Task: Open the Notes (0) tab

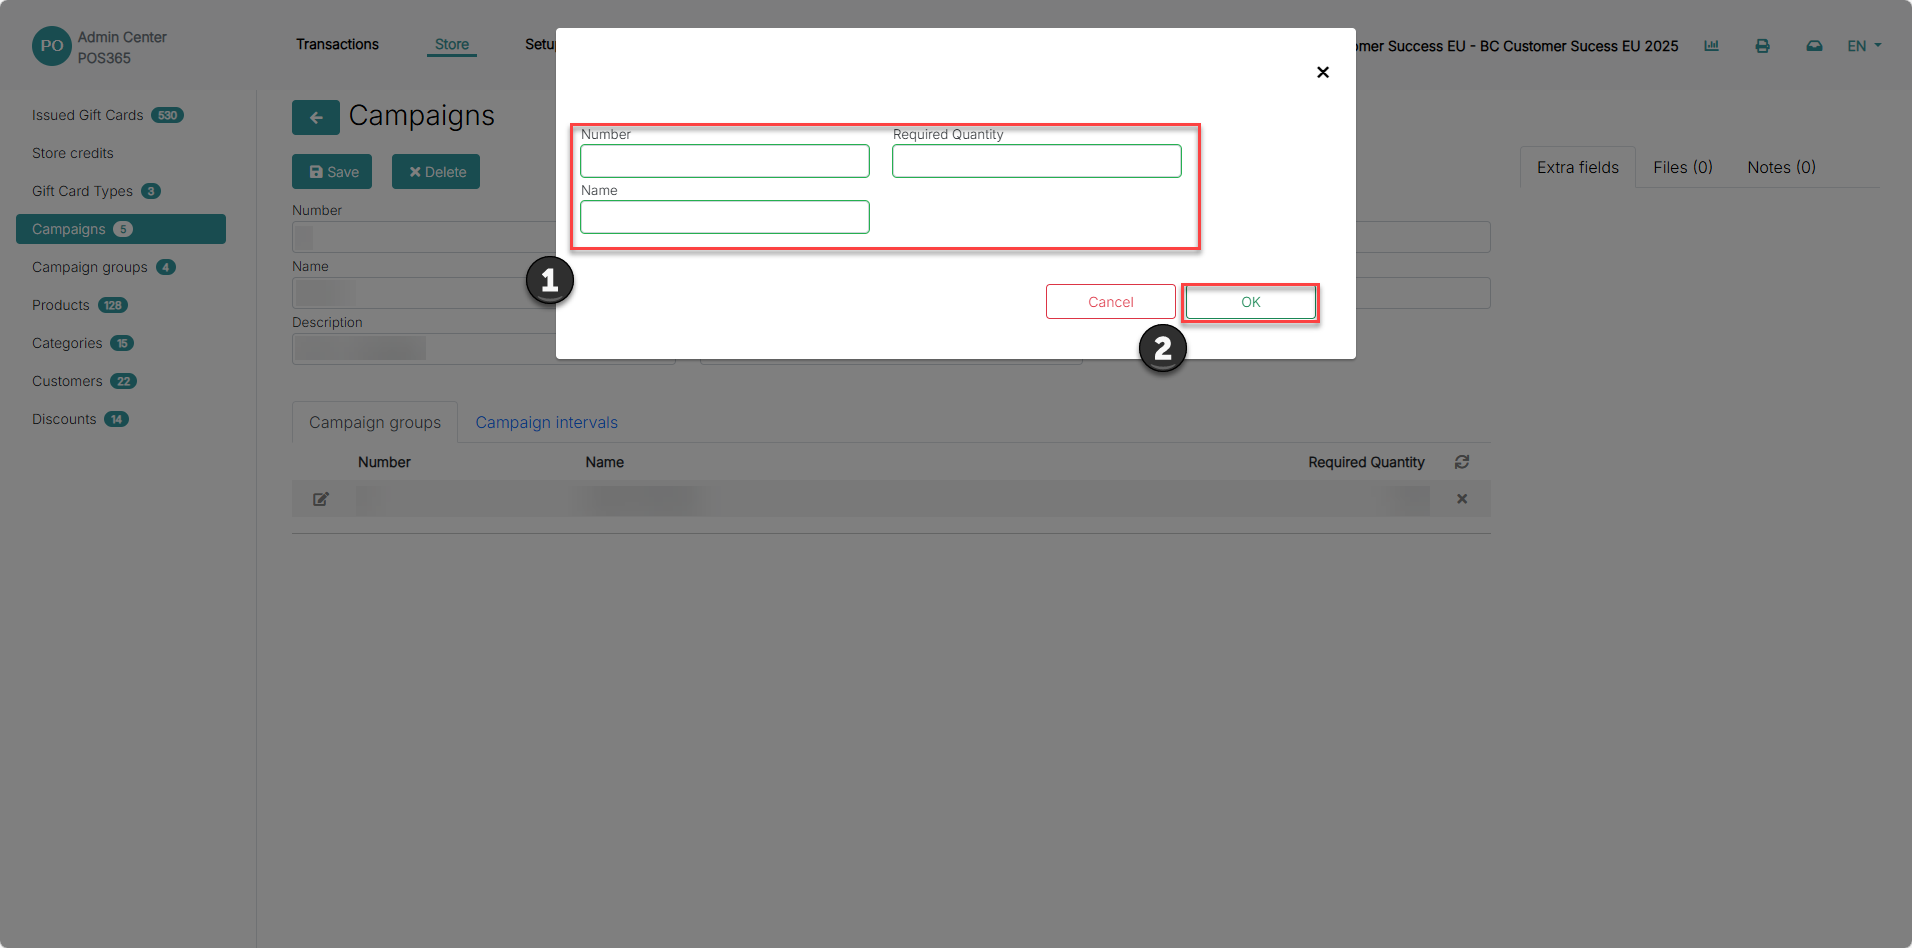Action: 1782,167
